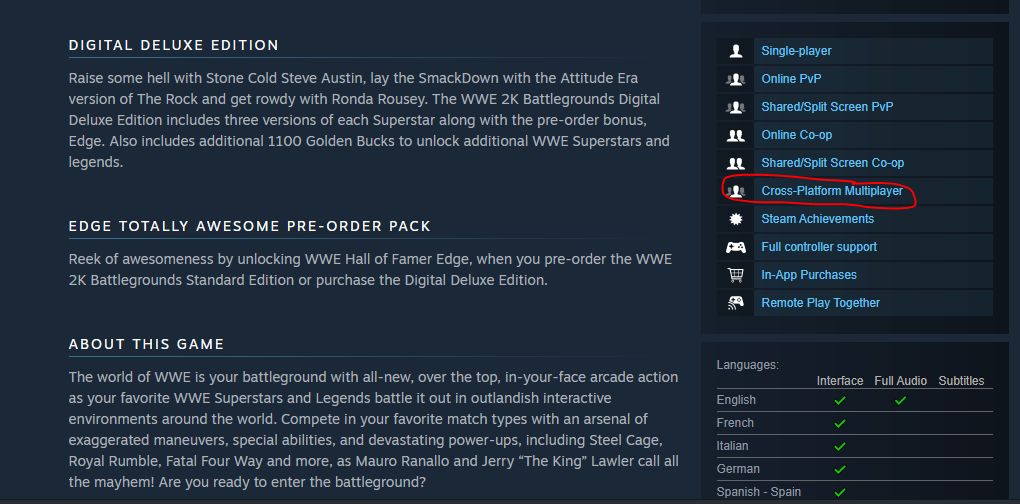The image size is (1020, 504).
Task: Click the Online PvP players icon
Action: click(735, 79)
